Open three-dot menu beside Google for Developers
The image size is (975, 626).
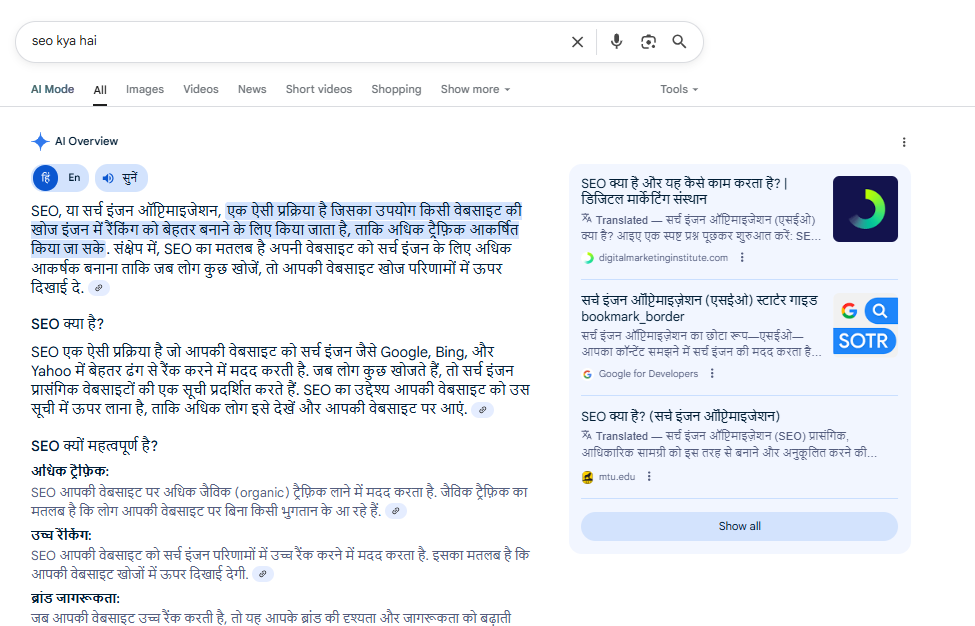(712, 374)
